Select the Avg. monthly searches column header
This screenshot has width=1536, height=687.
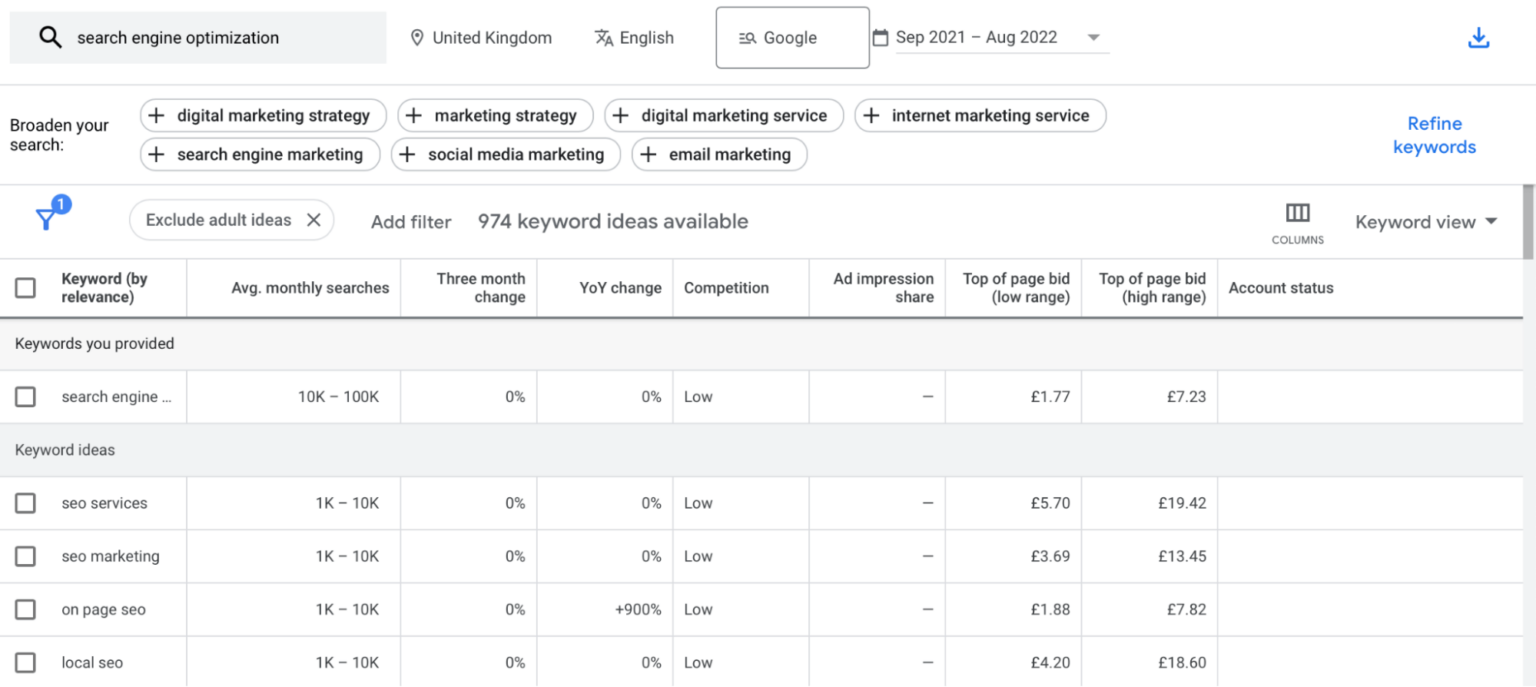pyautogui.click(x=310, y=287)
